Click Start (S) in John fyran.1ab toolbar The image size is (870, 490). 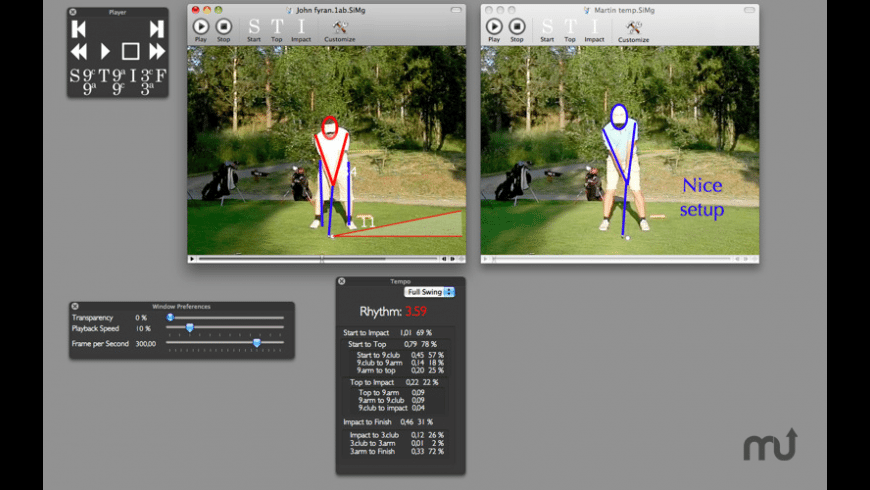pos(254,30)
